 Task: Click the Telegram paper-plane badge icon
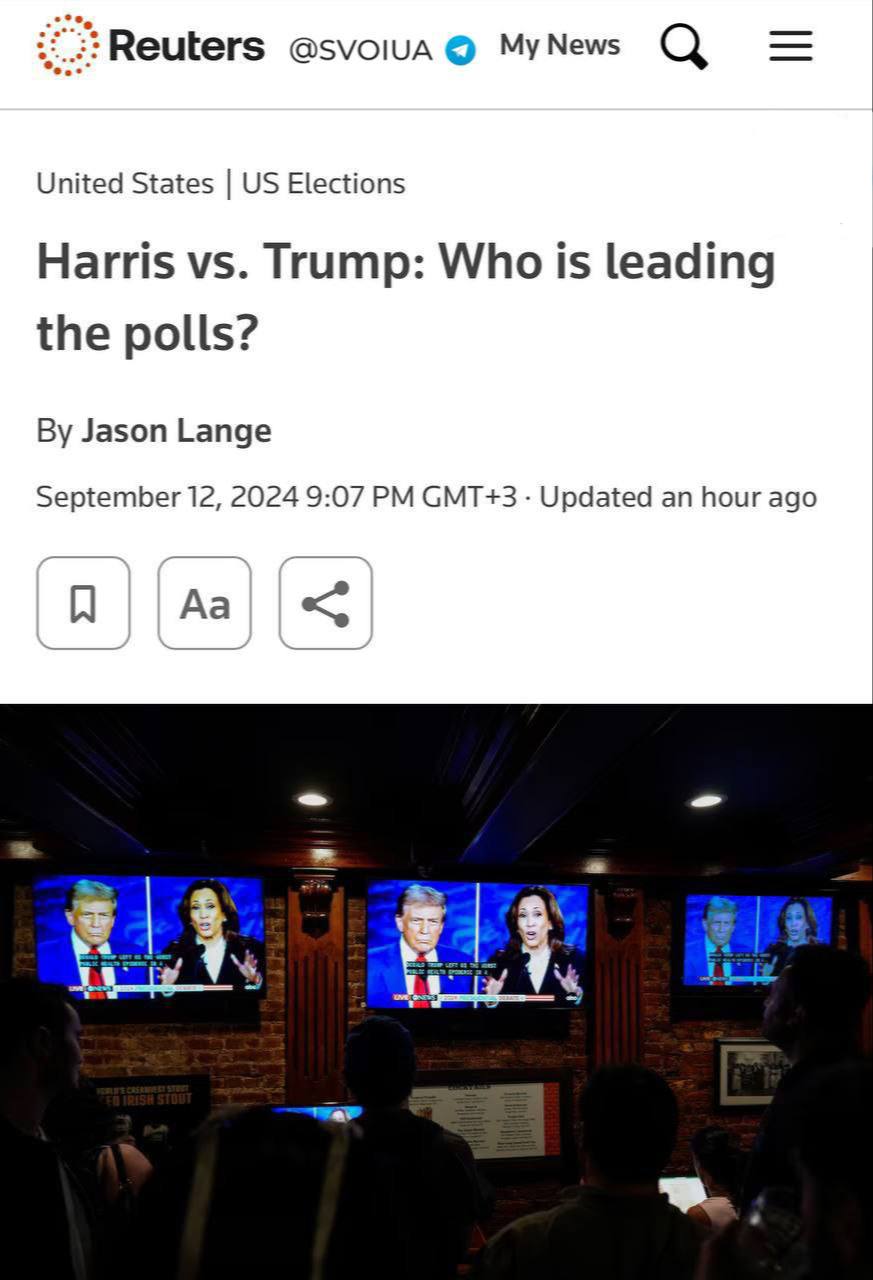click(x=460, y=49)
